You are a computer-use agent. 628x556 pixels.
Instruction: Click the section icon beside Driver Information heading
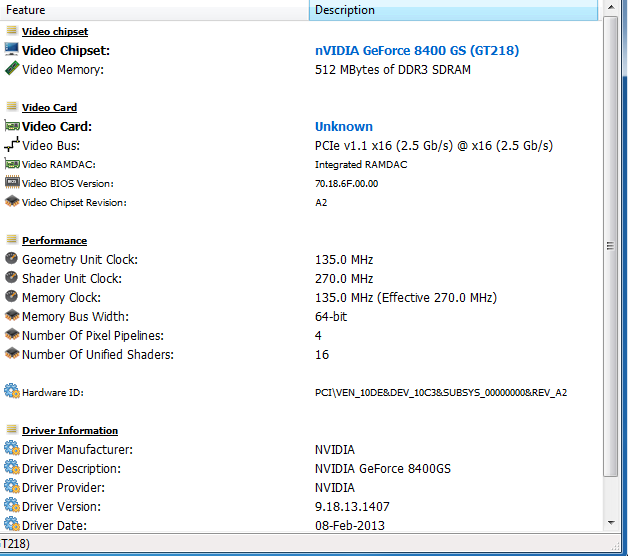[12, 429]
